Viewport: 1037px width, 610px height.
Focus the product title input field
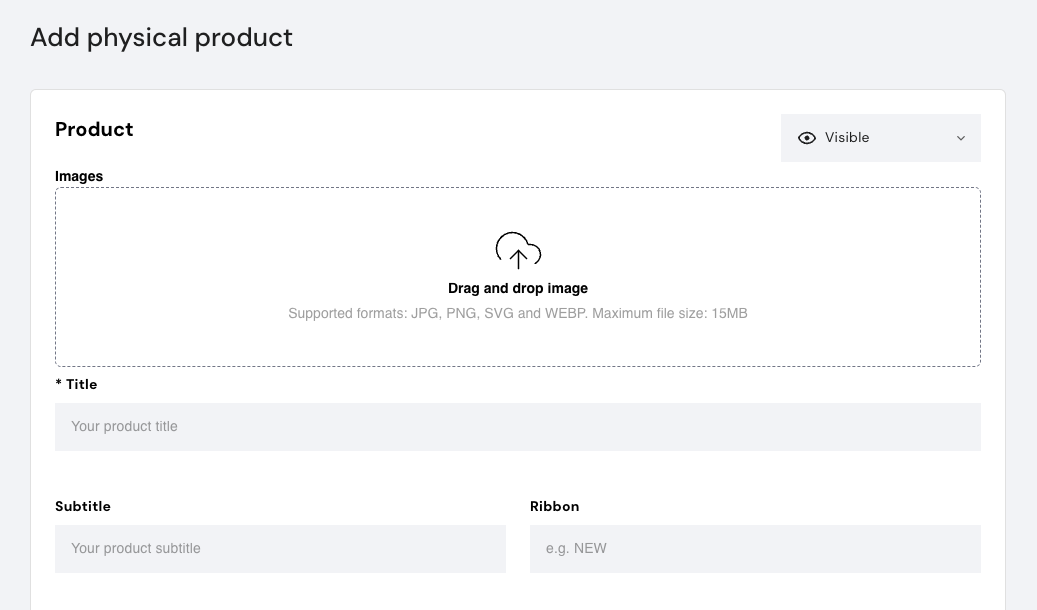pos(517,426)
